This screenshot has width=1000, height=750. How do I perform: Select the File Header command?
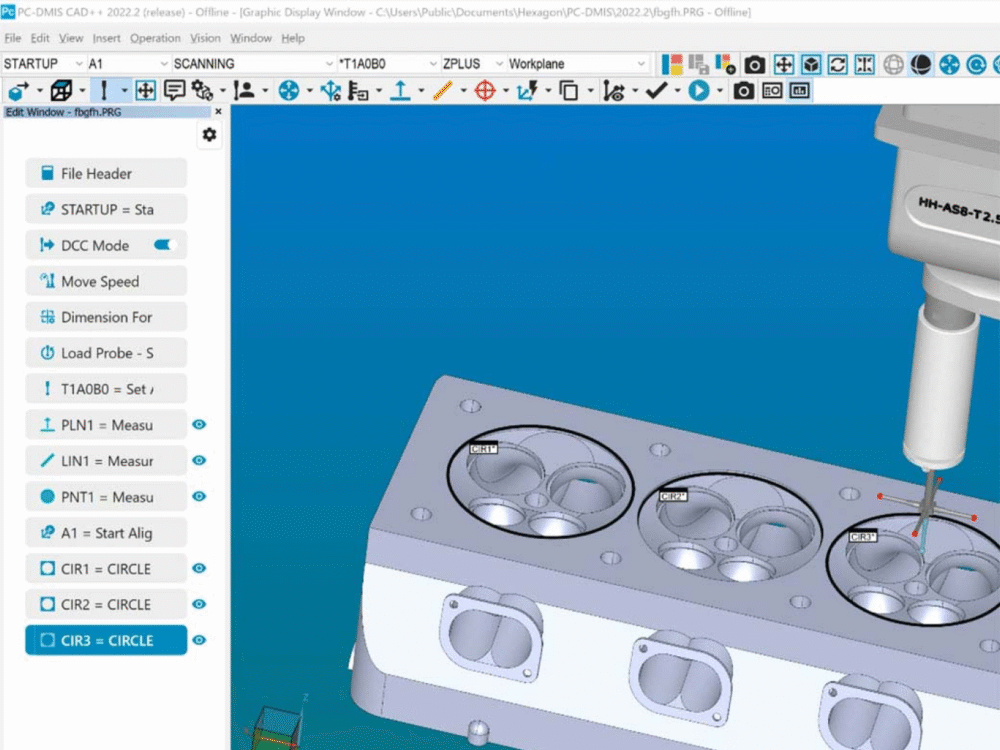click(x=106, y=173)
